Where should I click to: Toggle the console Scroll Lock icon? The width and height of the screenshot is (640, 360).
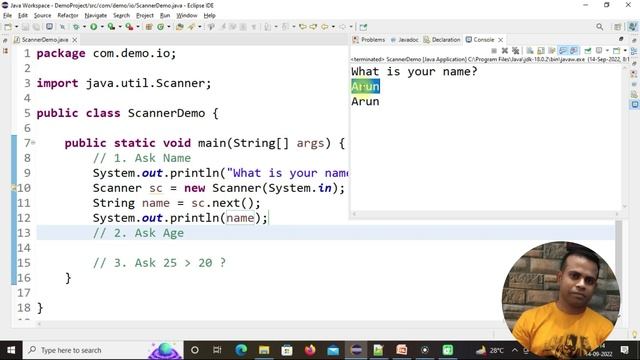[x=541, y=51]
